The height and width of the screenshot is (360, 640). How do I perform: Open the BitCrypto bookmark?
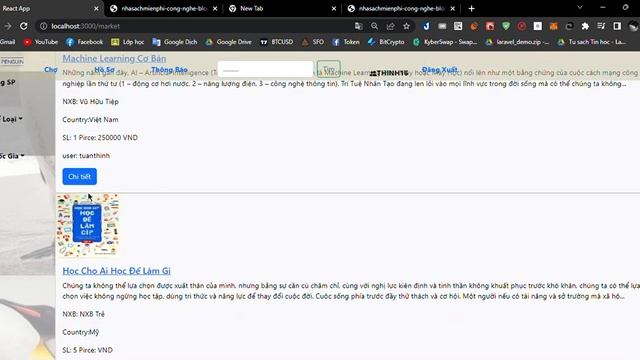[386, 42]
